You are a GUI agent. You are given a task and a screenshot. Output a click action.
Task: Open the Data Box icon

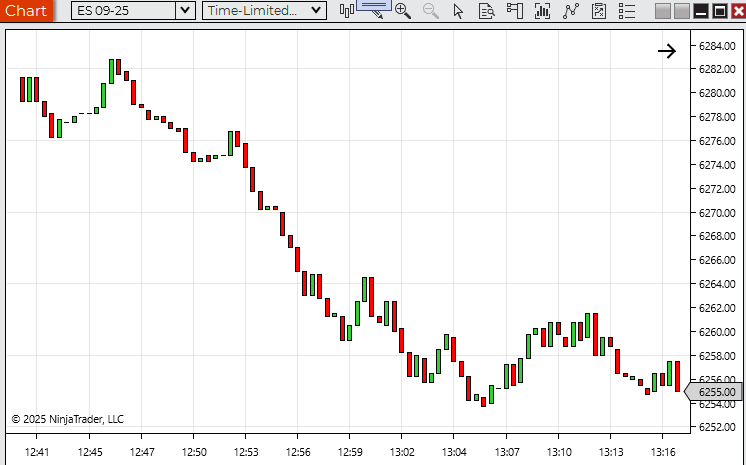[486, 11]
